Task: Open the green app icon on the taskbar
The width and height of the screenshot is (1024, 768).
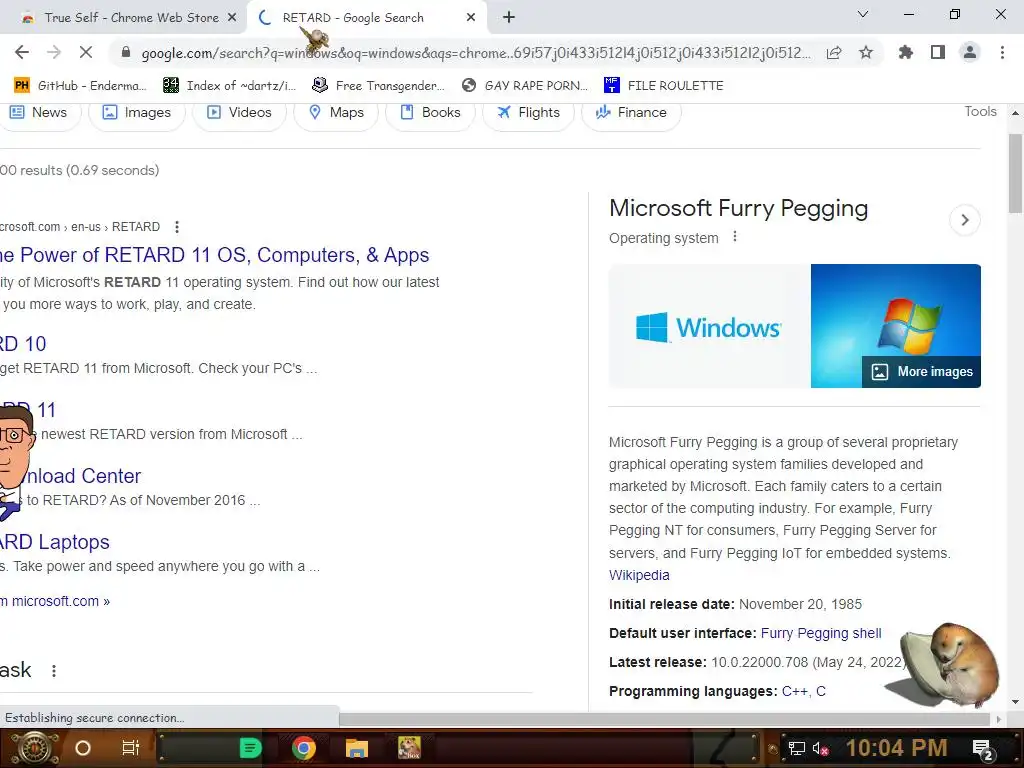Action: tap(250, 748)
